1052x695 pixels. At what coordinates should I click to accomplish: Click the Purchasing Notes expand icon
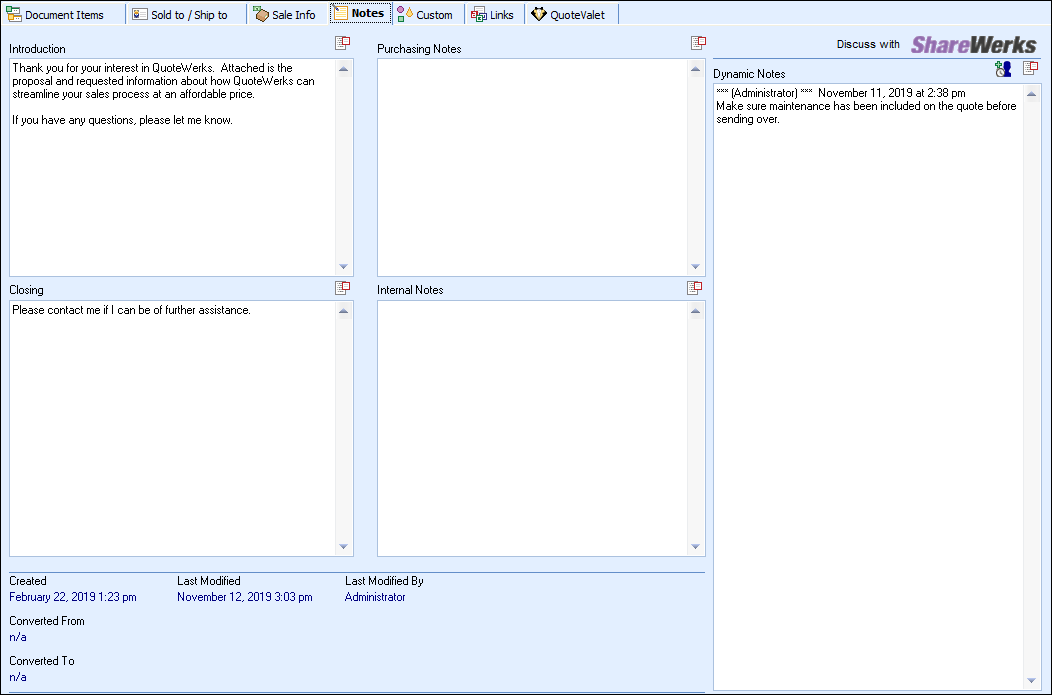tap(698, 43)
